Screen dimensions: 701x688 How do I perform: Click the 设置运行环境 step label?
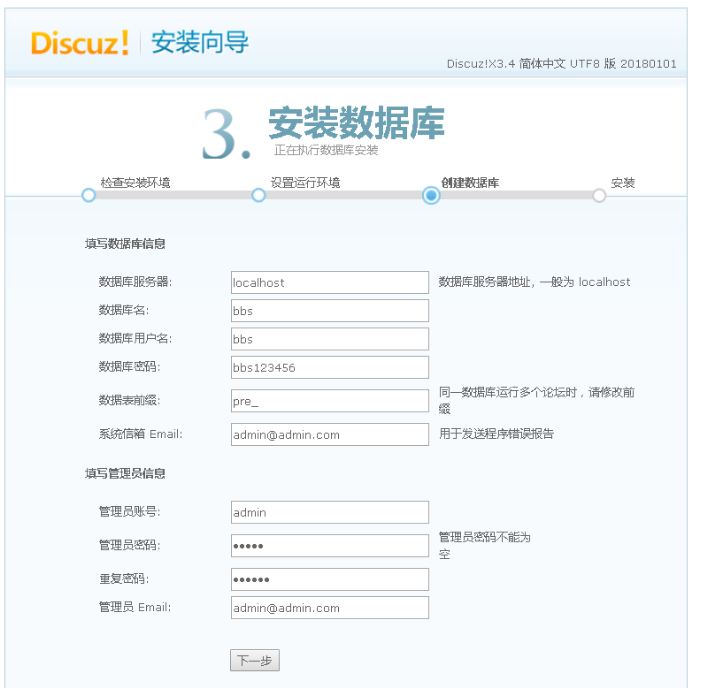coord(305,182)
